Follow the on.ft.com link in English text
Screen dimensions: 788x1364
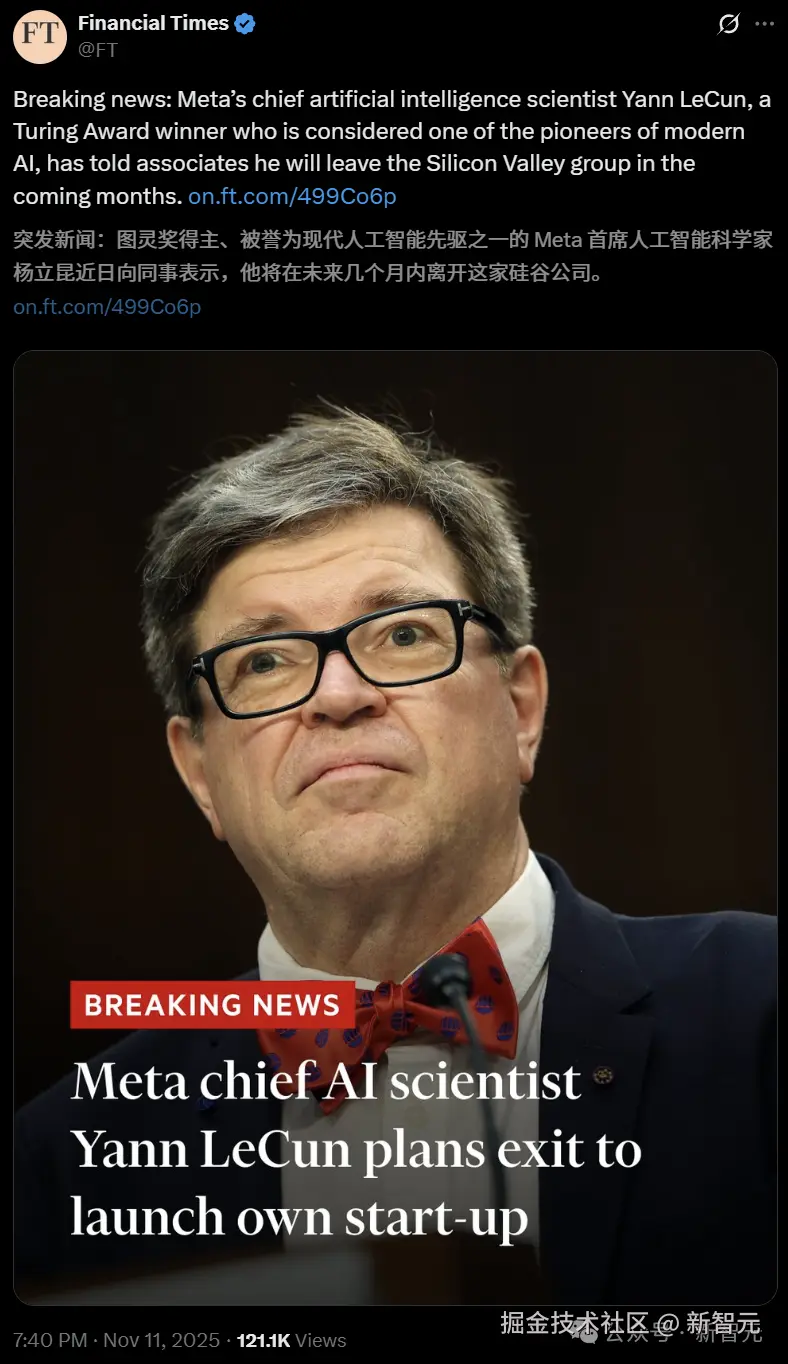[x=292, y=196]
